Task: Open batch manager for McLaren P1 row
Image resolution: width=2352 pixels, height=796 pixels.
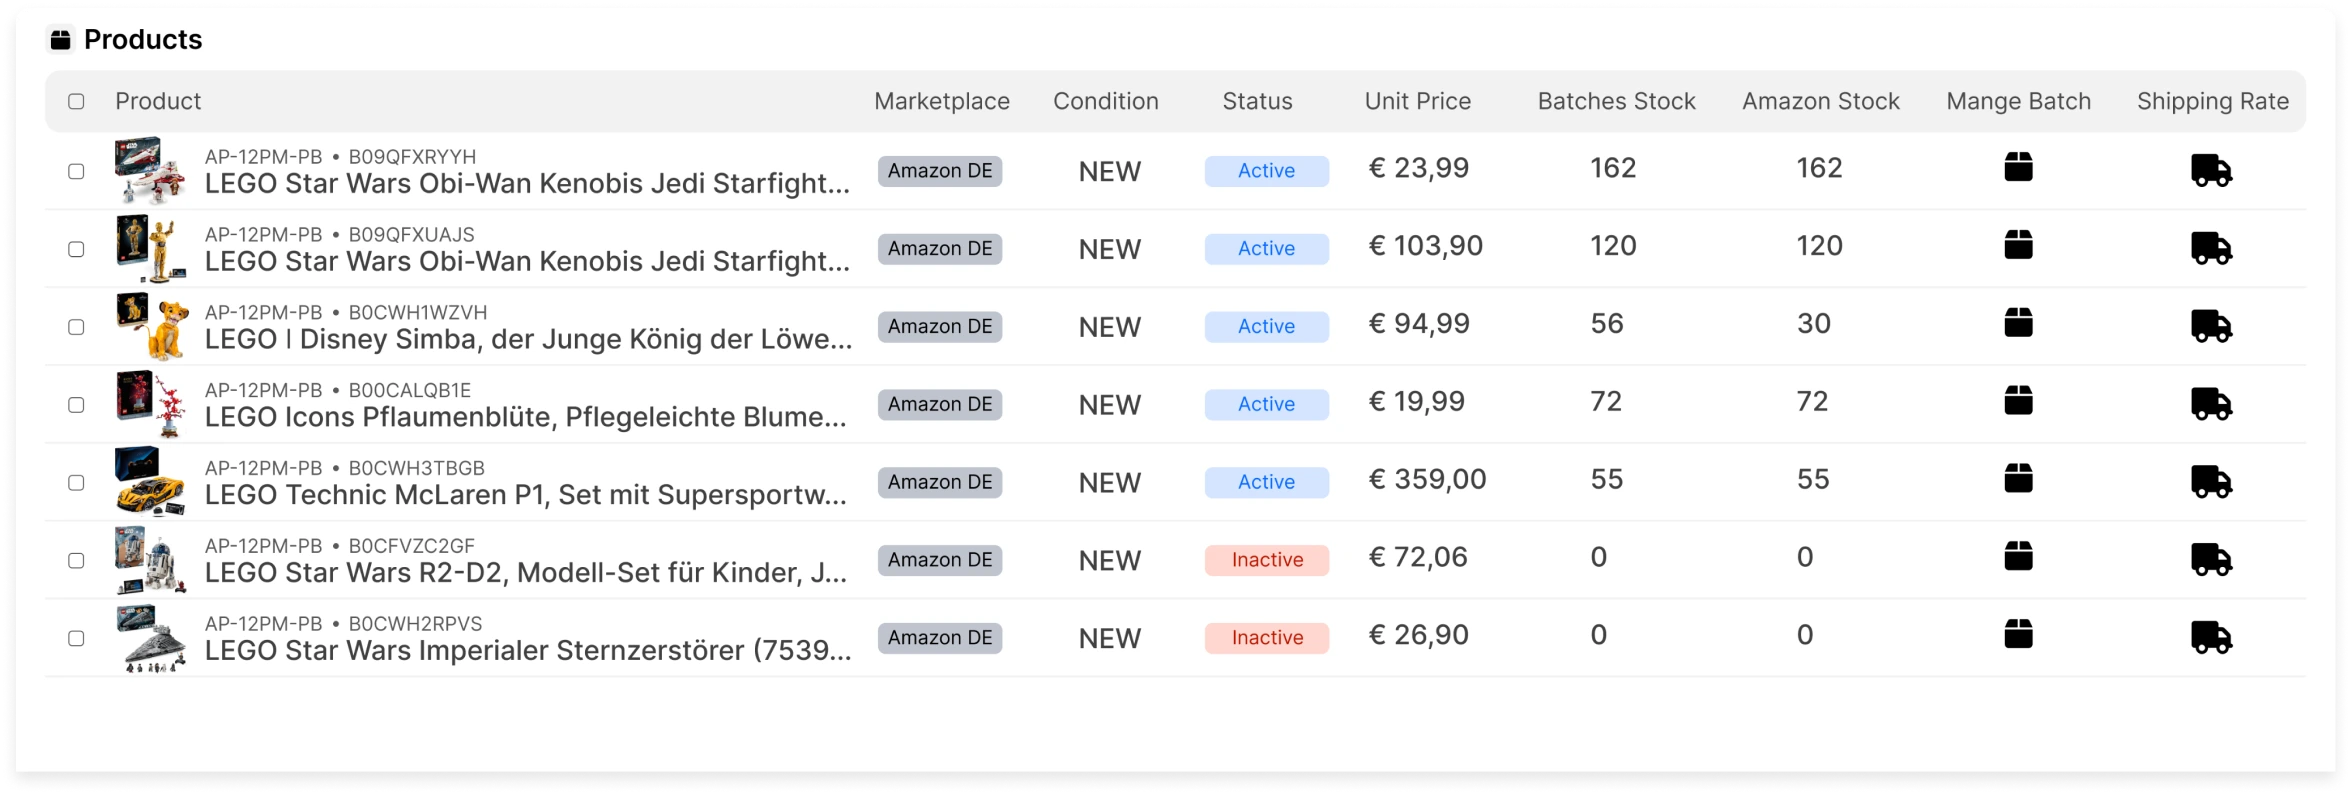Action: tap(2018, 479)
